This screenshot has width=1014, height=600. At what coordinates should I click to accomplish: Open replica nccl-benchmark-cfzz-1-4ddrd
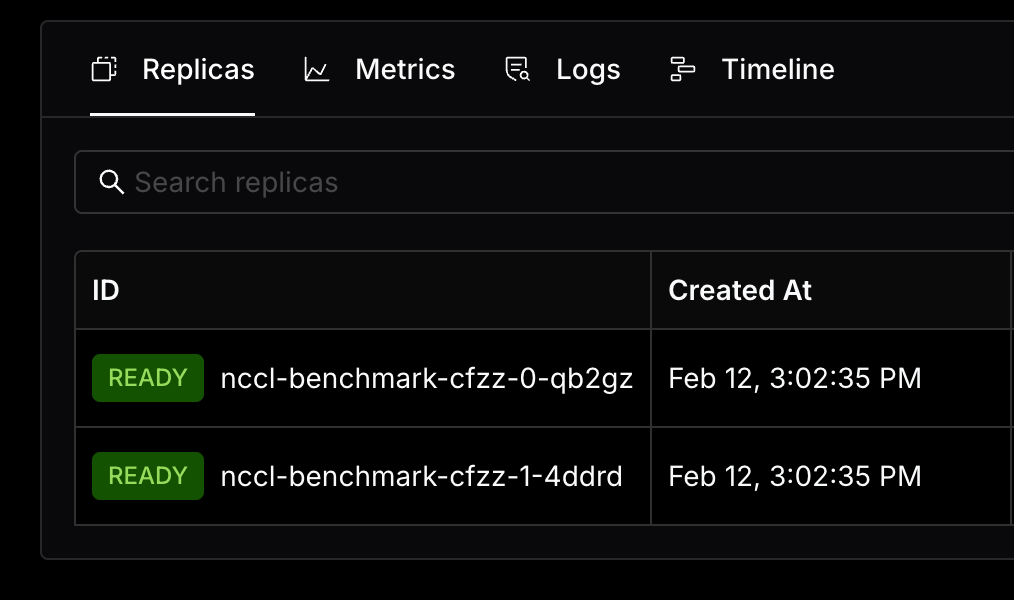422,477
